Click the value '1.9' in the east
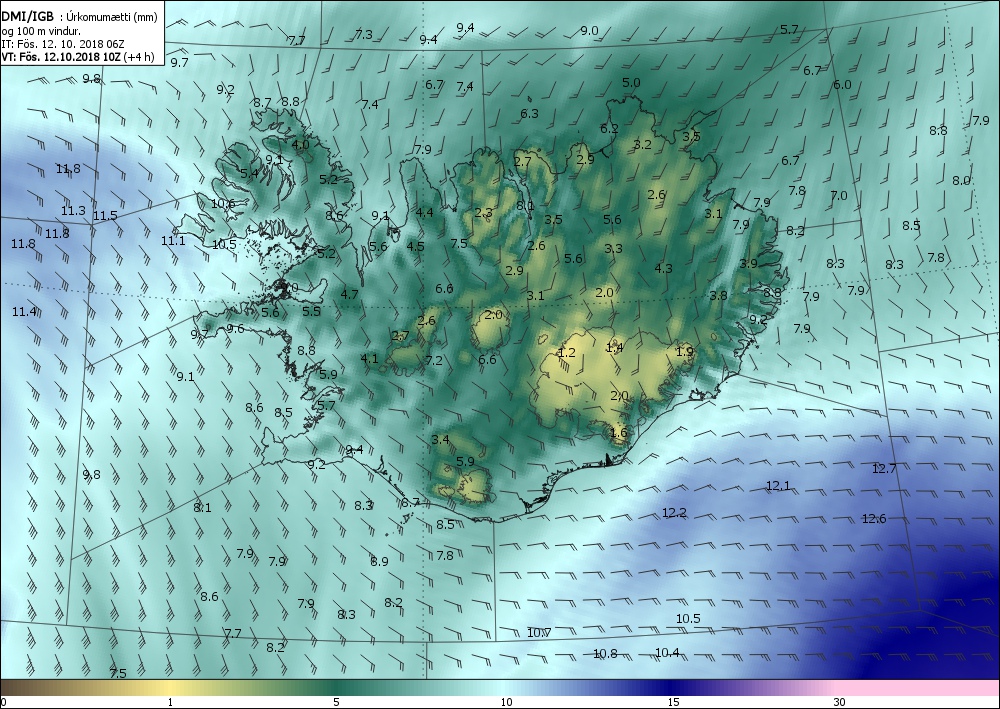 coord(684,351)
